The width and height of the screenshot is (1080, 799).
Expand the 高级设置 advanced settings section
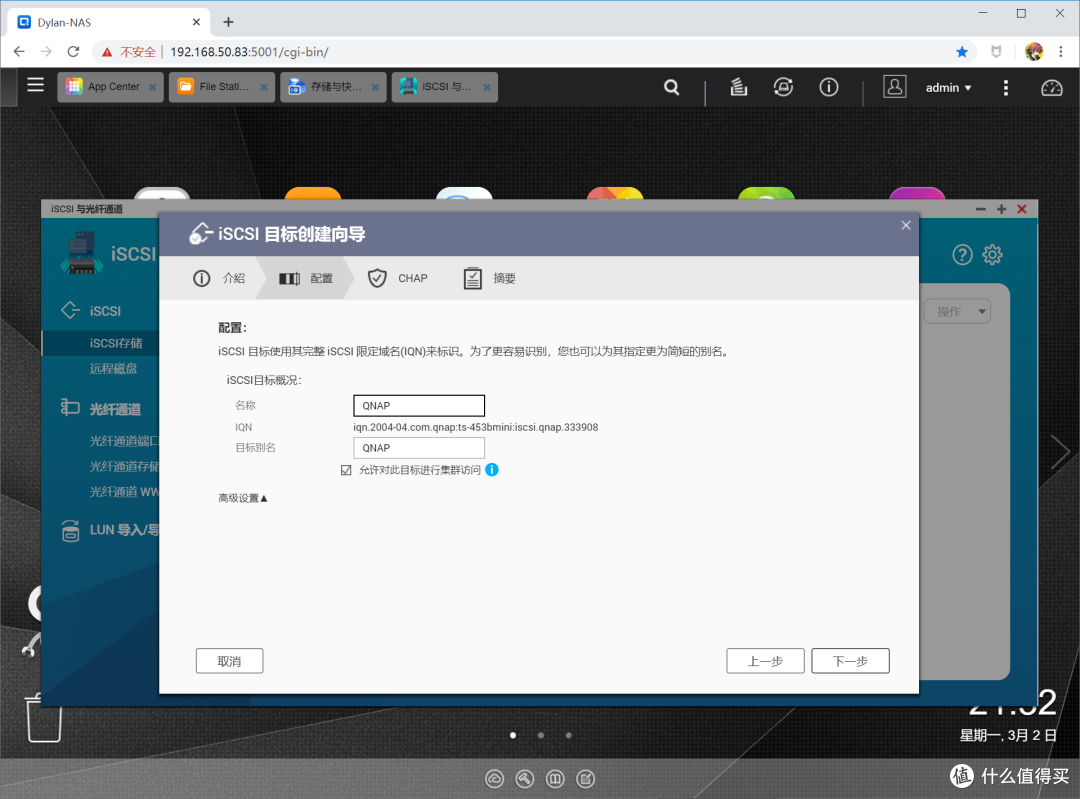[242, 498]
